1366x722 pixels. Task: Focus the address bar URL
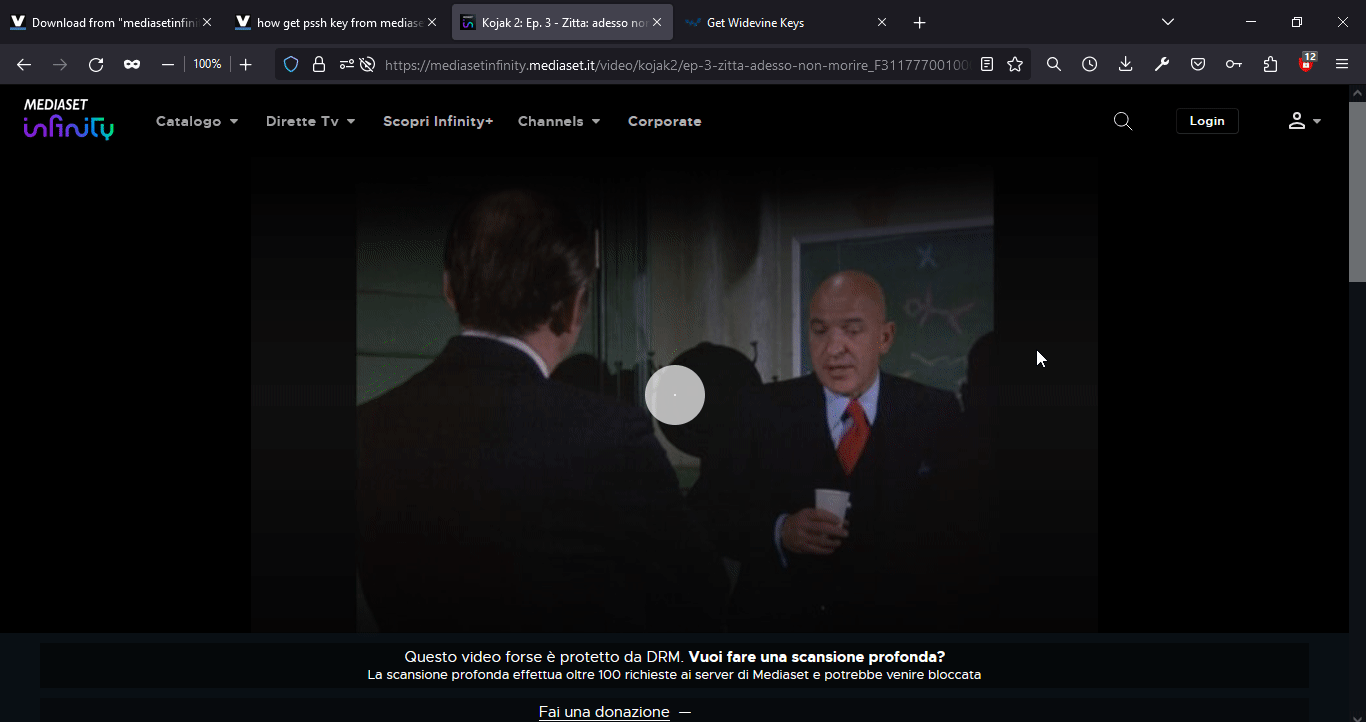click(676, 64)
